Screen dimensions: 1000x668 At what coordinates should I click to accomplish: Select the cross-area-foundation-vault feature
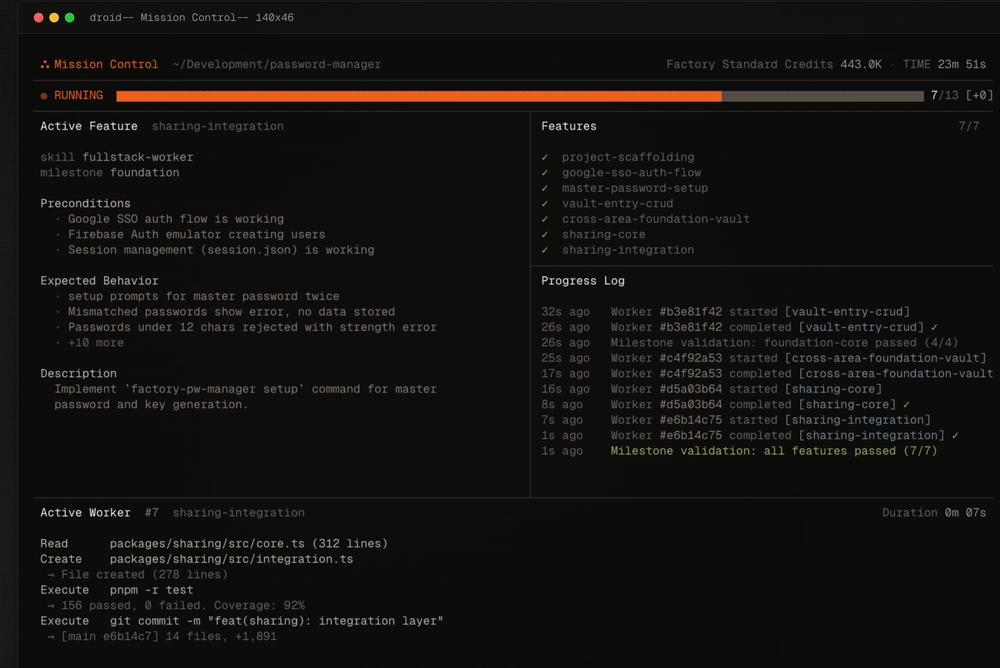[x=656, y=219]
